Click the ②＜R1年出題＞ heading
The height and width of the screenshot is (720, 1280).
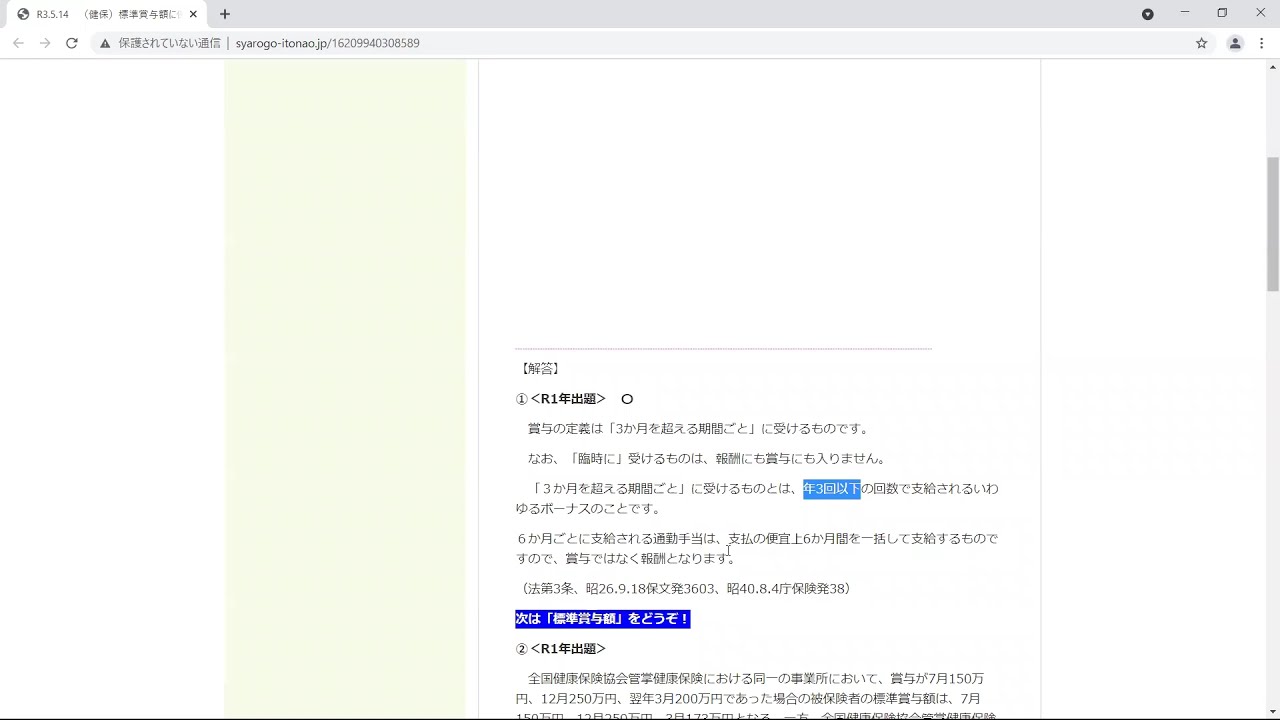(x=561, y=649)
